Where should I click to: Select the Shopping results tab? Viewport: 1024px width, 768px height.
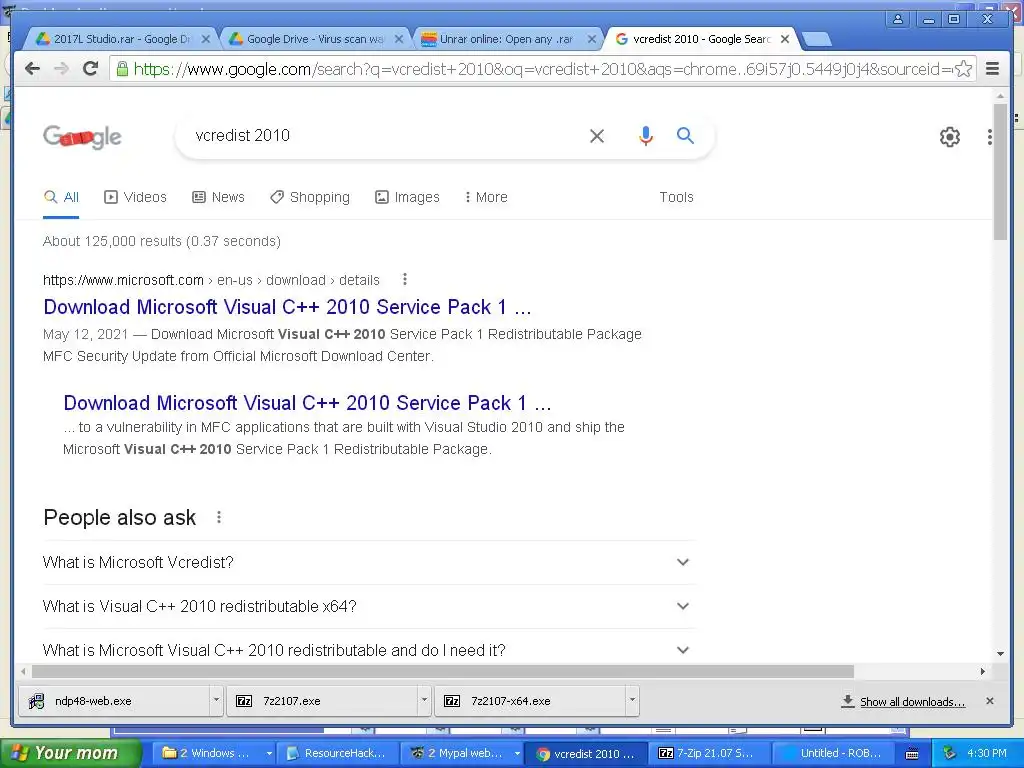[310, 197]
